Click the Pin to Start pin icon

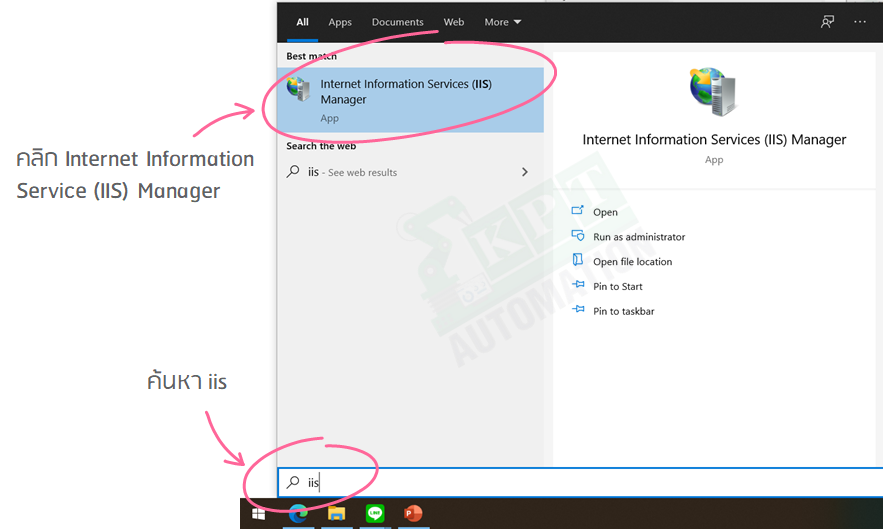coord(578,284)
